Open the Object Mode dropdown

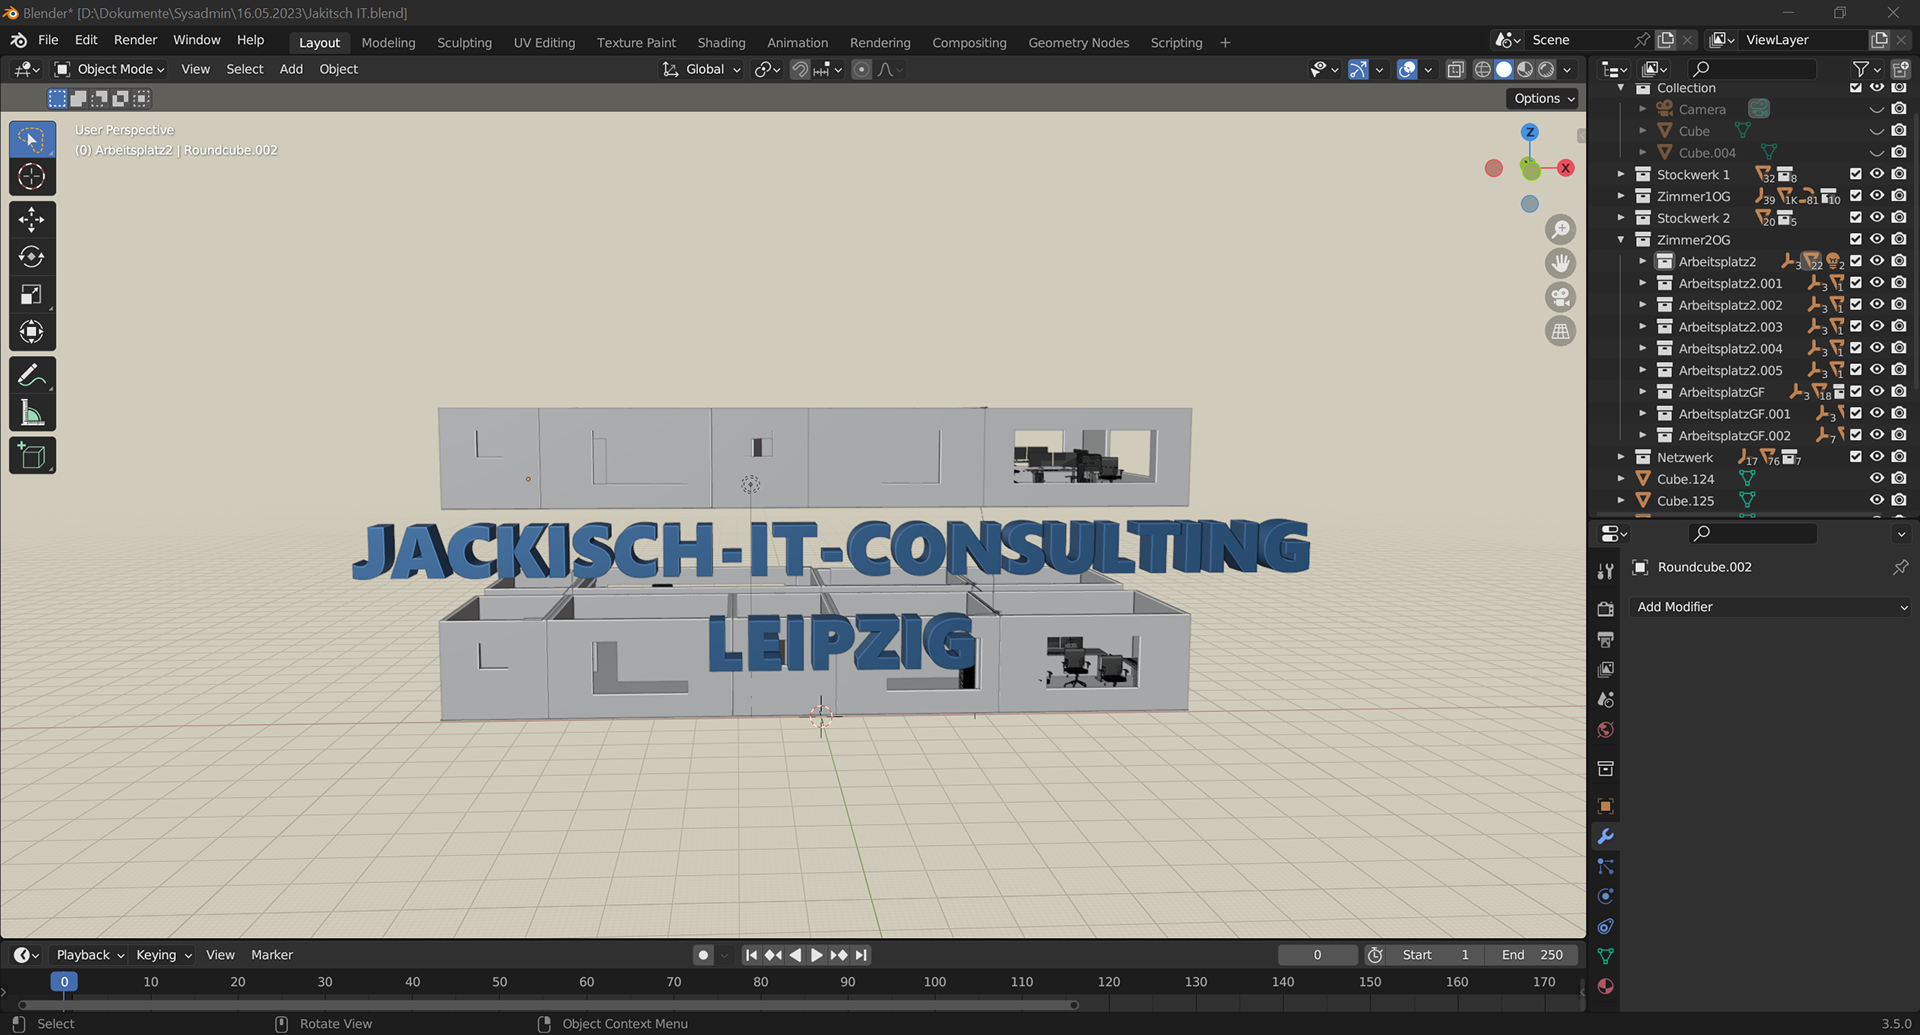(110, 69)
